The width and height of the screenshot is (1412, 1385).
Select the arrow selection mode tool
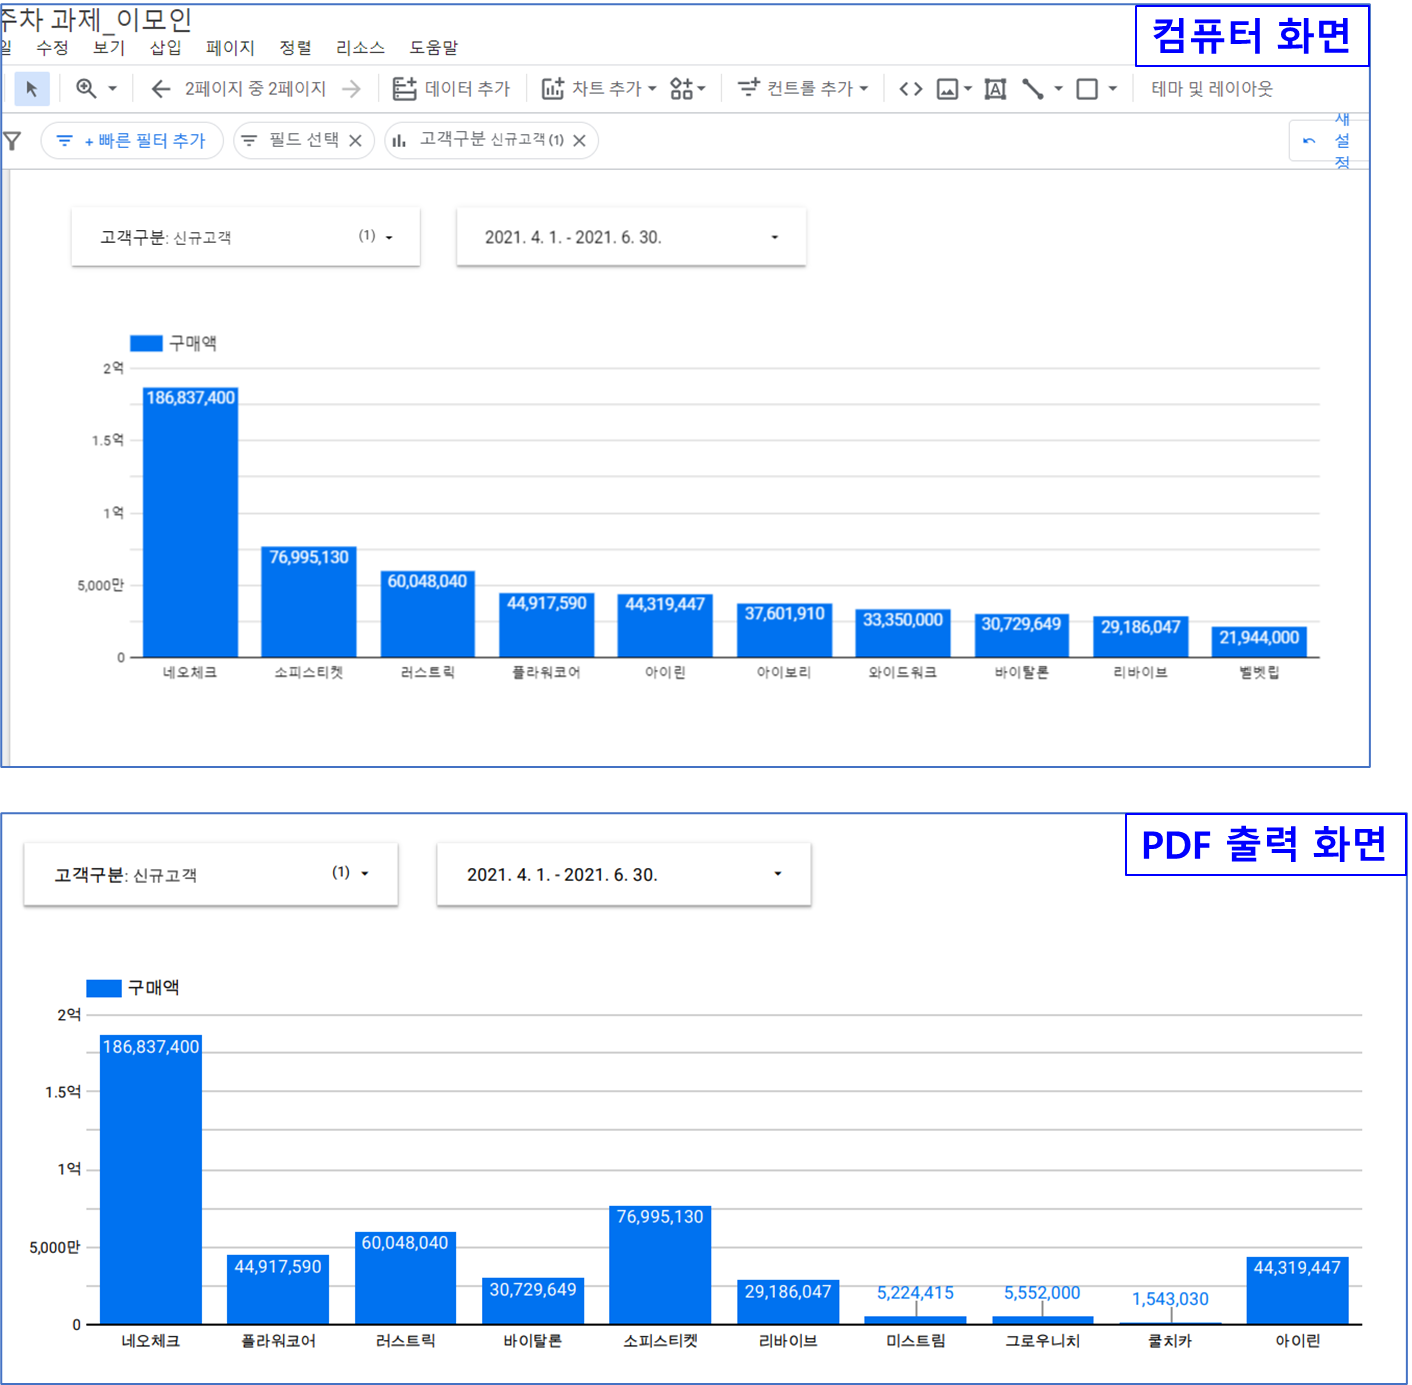[32, 89]
